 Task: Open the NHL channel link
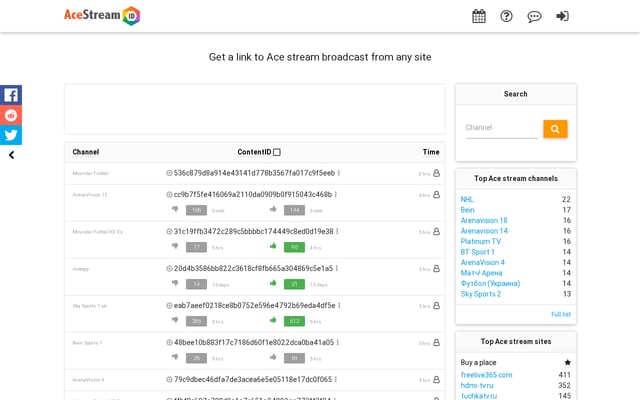pos(467,200)
